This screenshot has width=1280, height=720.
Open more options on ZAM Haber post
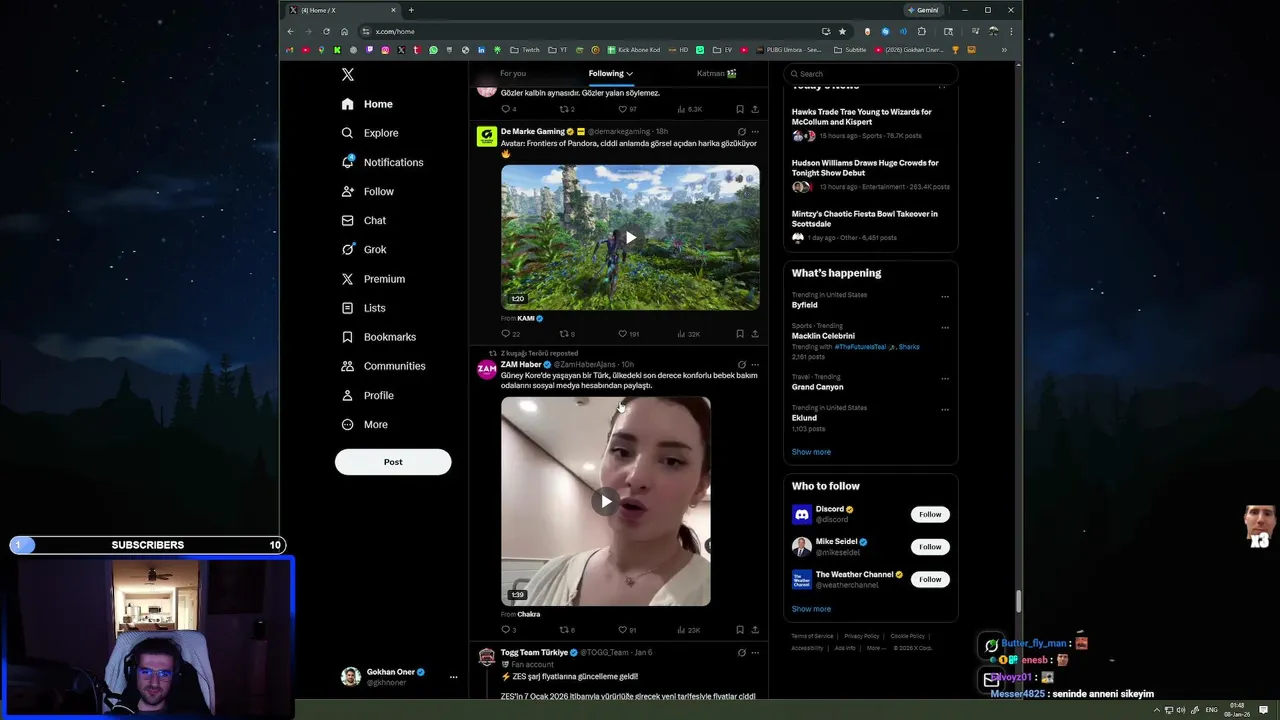(x=755, y=365)
